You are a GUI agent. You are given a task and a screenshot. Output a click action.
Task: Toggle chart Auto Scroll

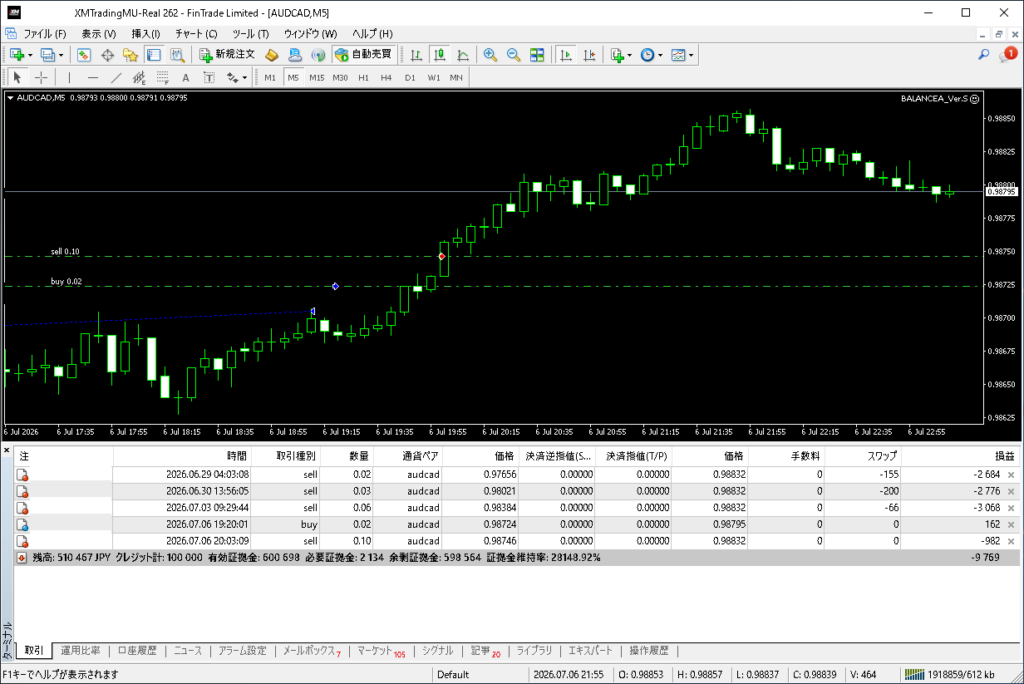click(x=566, y=55)
